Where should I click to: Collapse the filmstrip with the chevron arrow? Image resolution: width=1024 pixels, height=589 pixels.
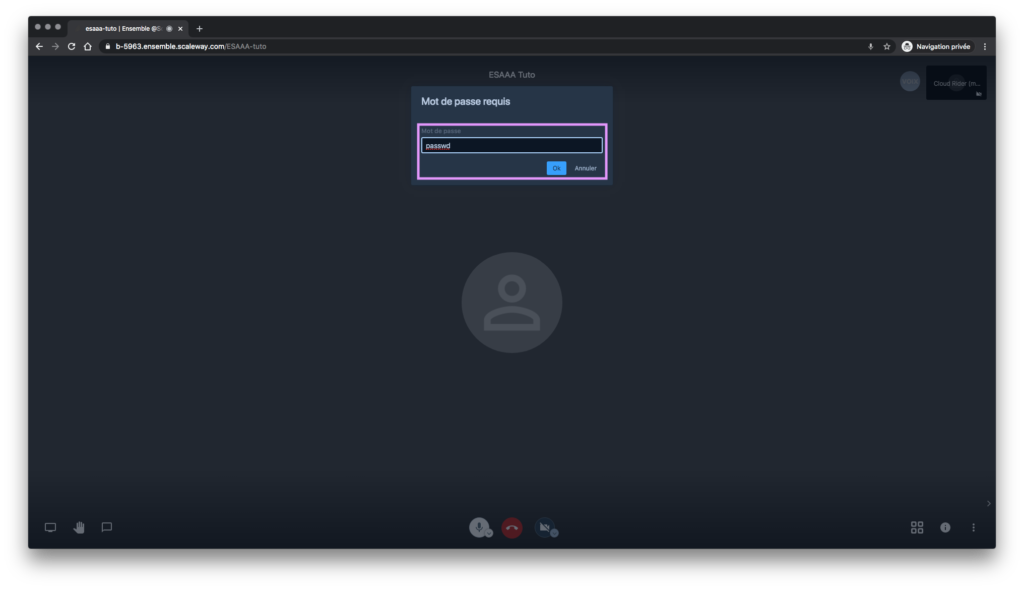[x=989, y=503]
